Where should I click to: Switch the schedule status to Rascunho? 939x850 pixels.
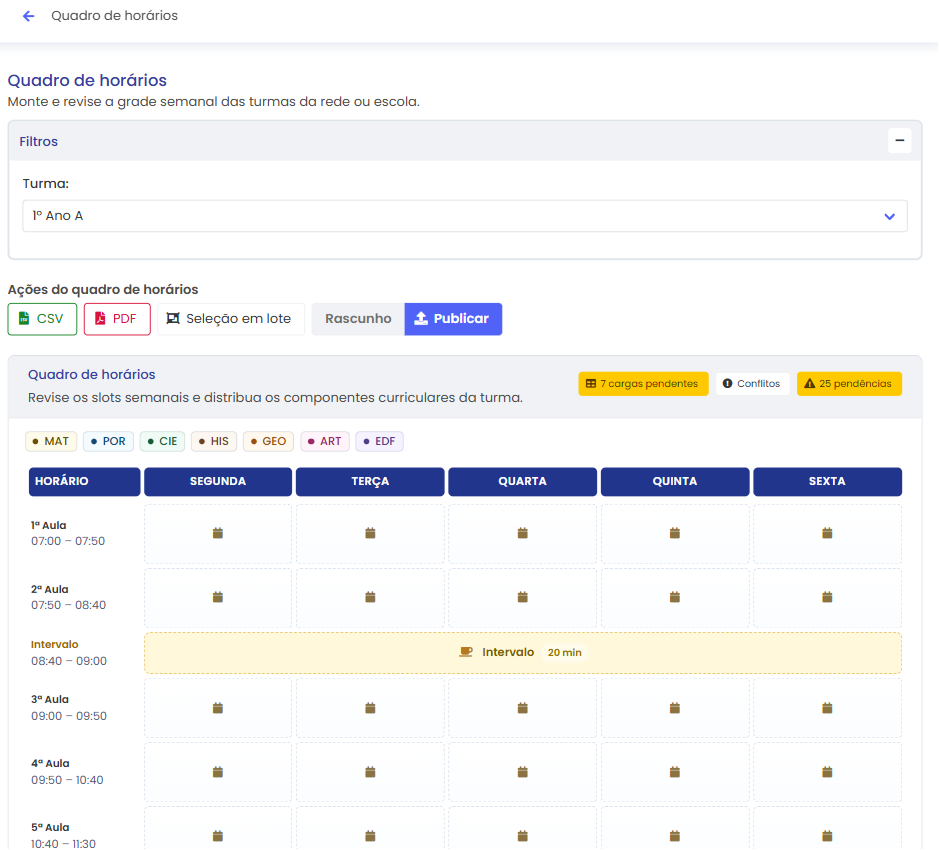pyautogui.click(x=358, y=319)
